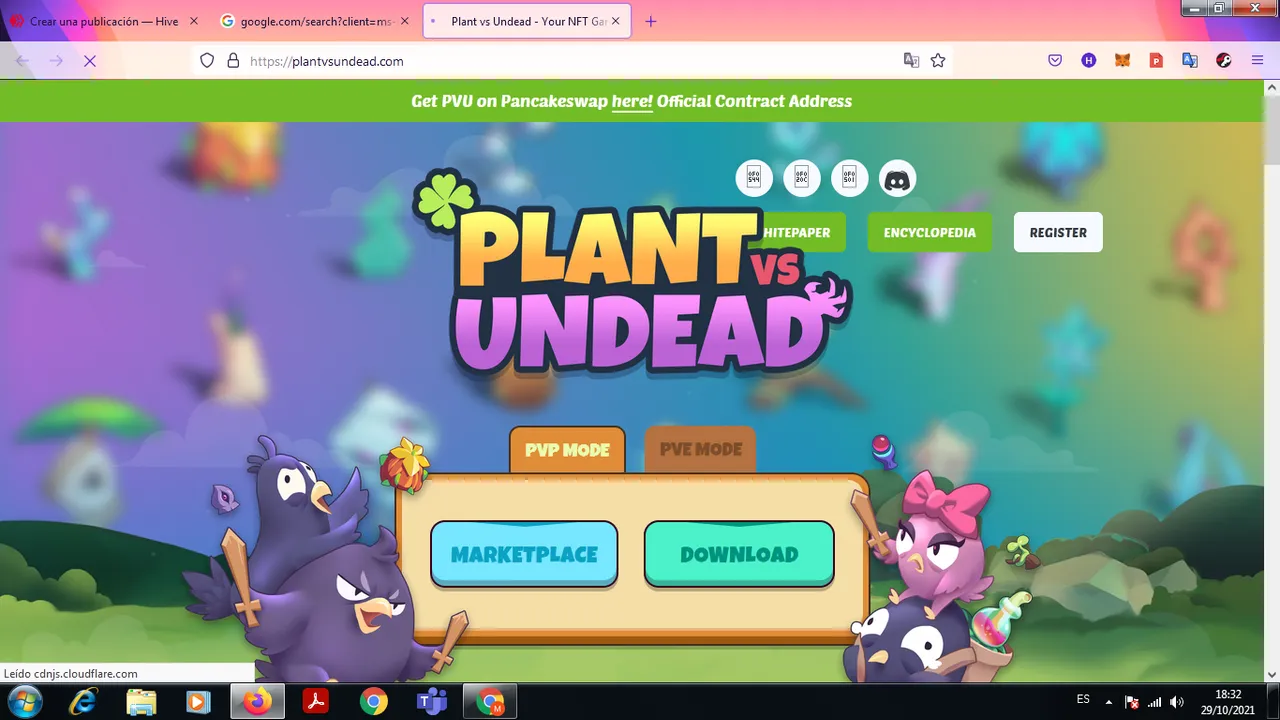Open Windows Media Player from taskbar
The height and width of the screenshot is (720, 1280).
[198, 702]
